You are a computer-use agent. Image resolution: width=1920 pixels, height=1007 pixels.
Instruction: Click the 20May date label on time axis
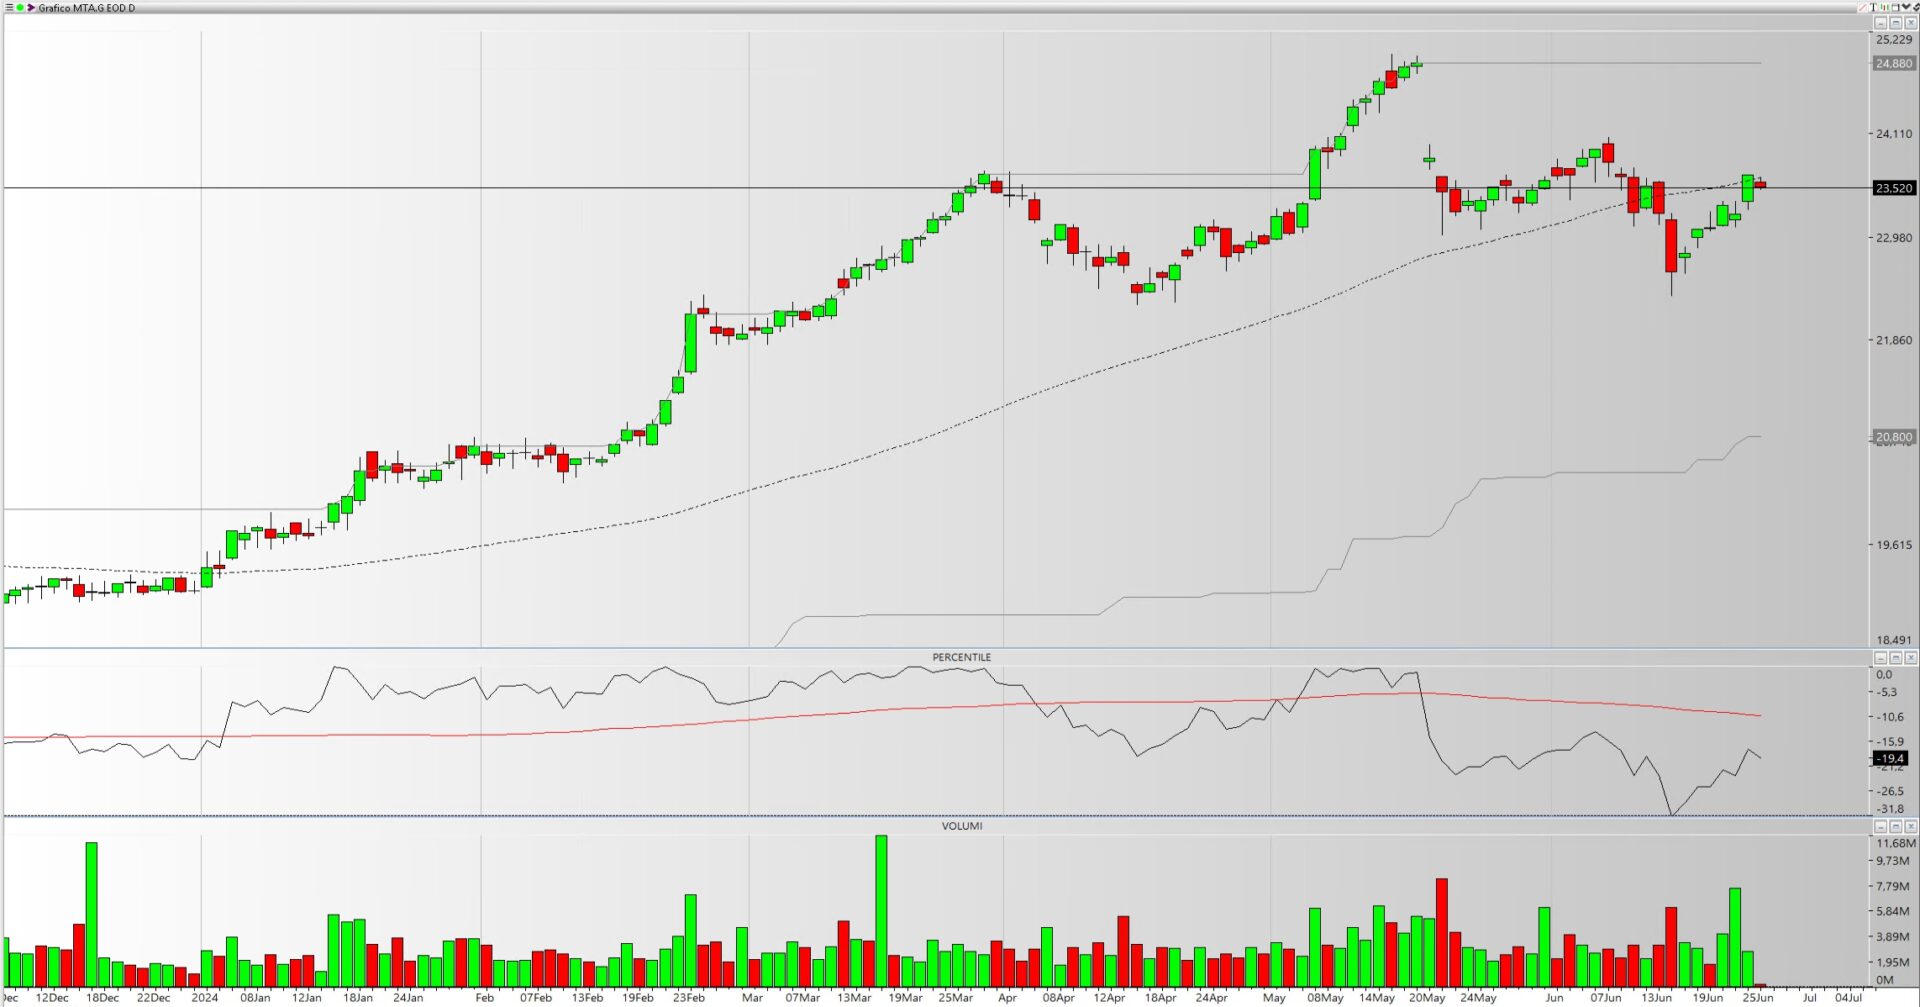point(1427,998)
